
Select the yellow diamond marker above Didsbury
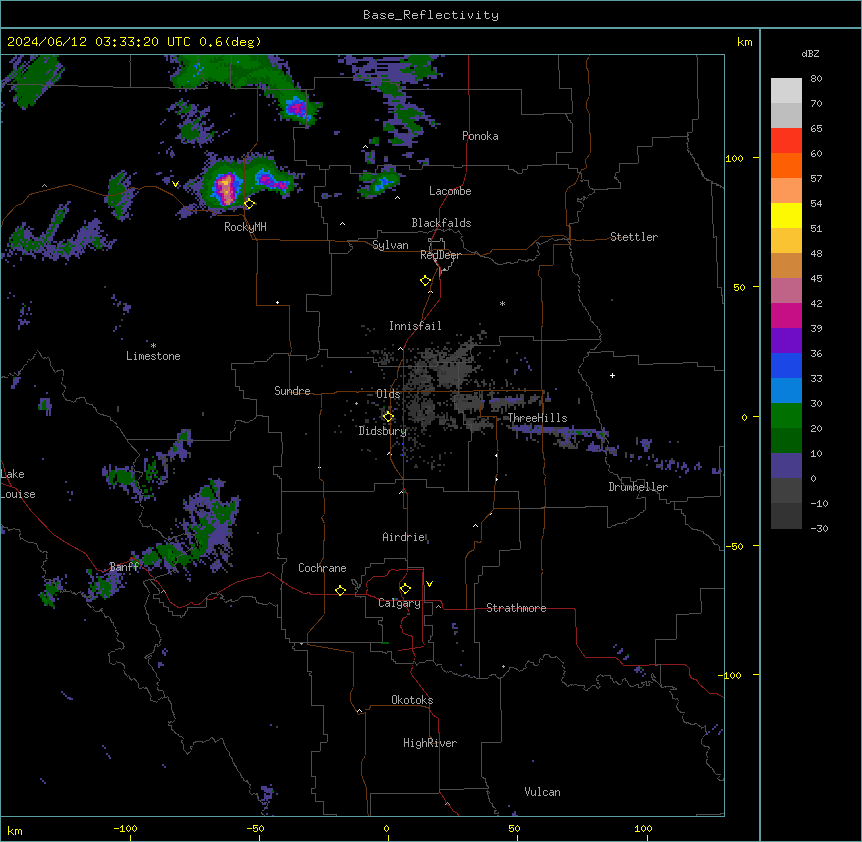pyautogui.click(x=388, y=416)
